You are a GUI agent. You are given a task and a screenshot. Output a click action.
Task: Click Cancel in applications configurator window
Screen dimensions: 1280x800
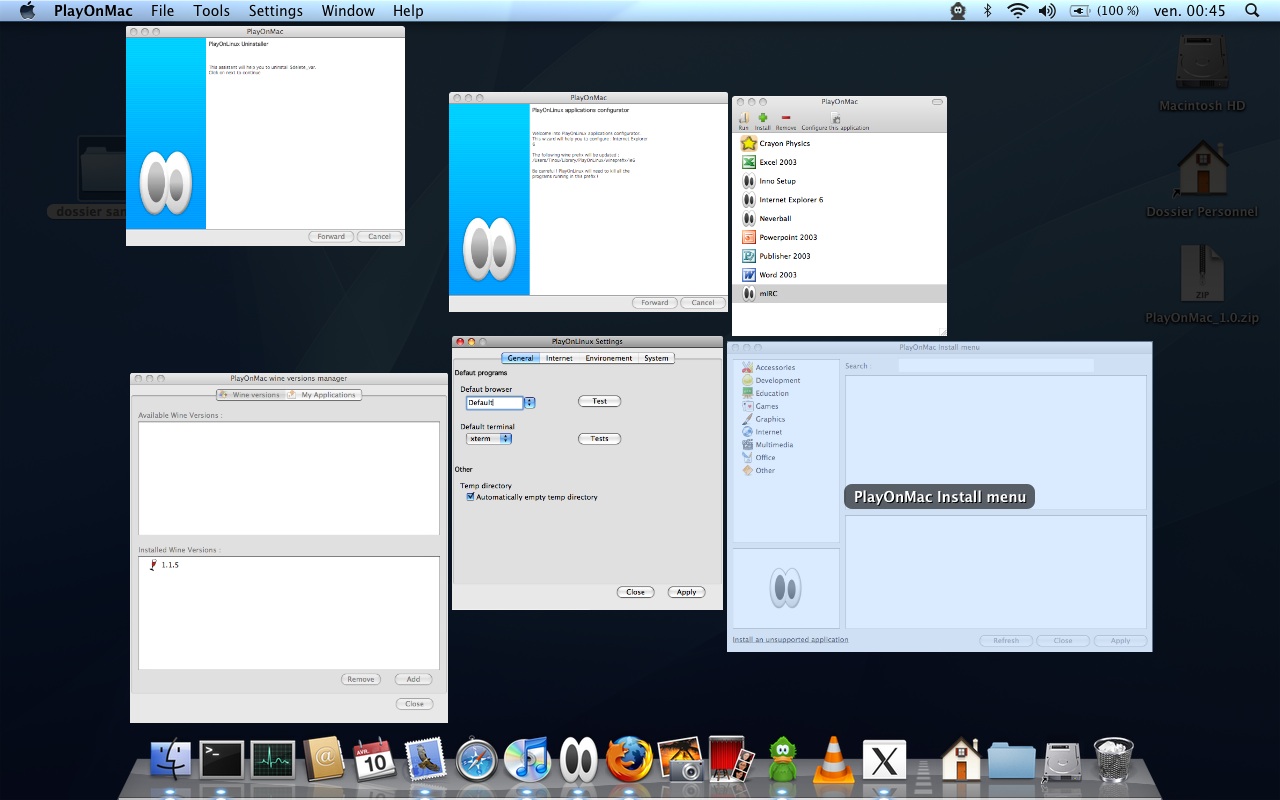click(x=703, y=303)
